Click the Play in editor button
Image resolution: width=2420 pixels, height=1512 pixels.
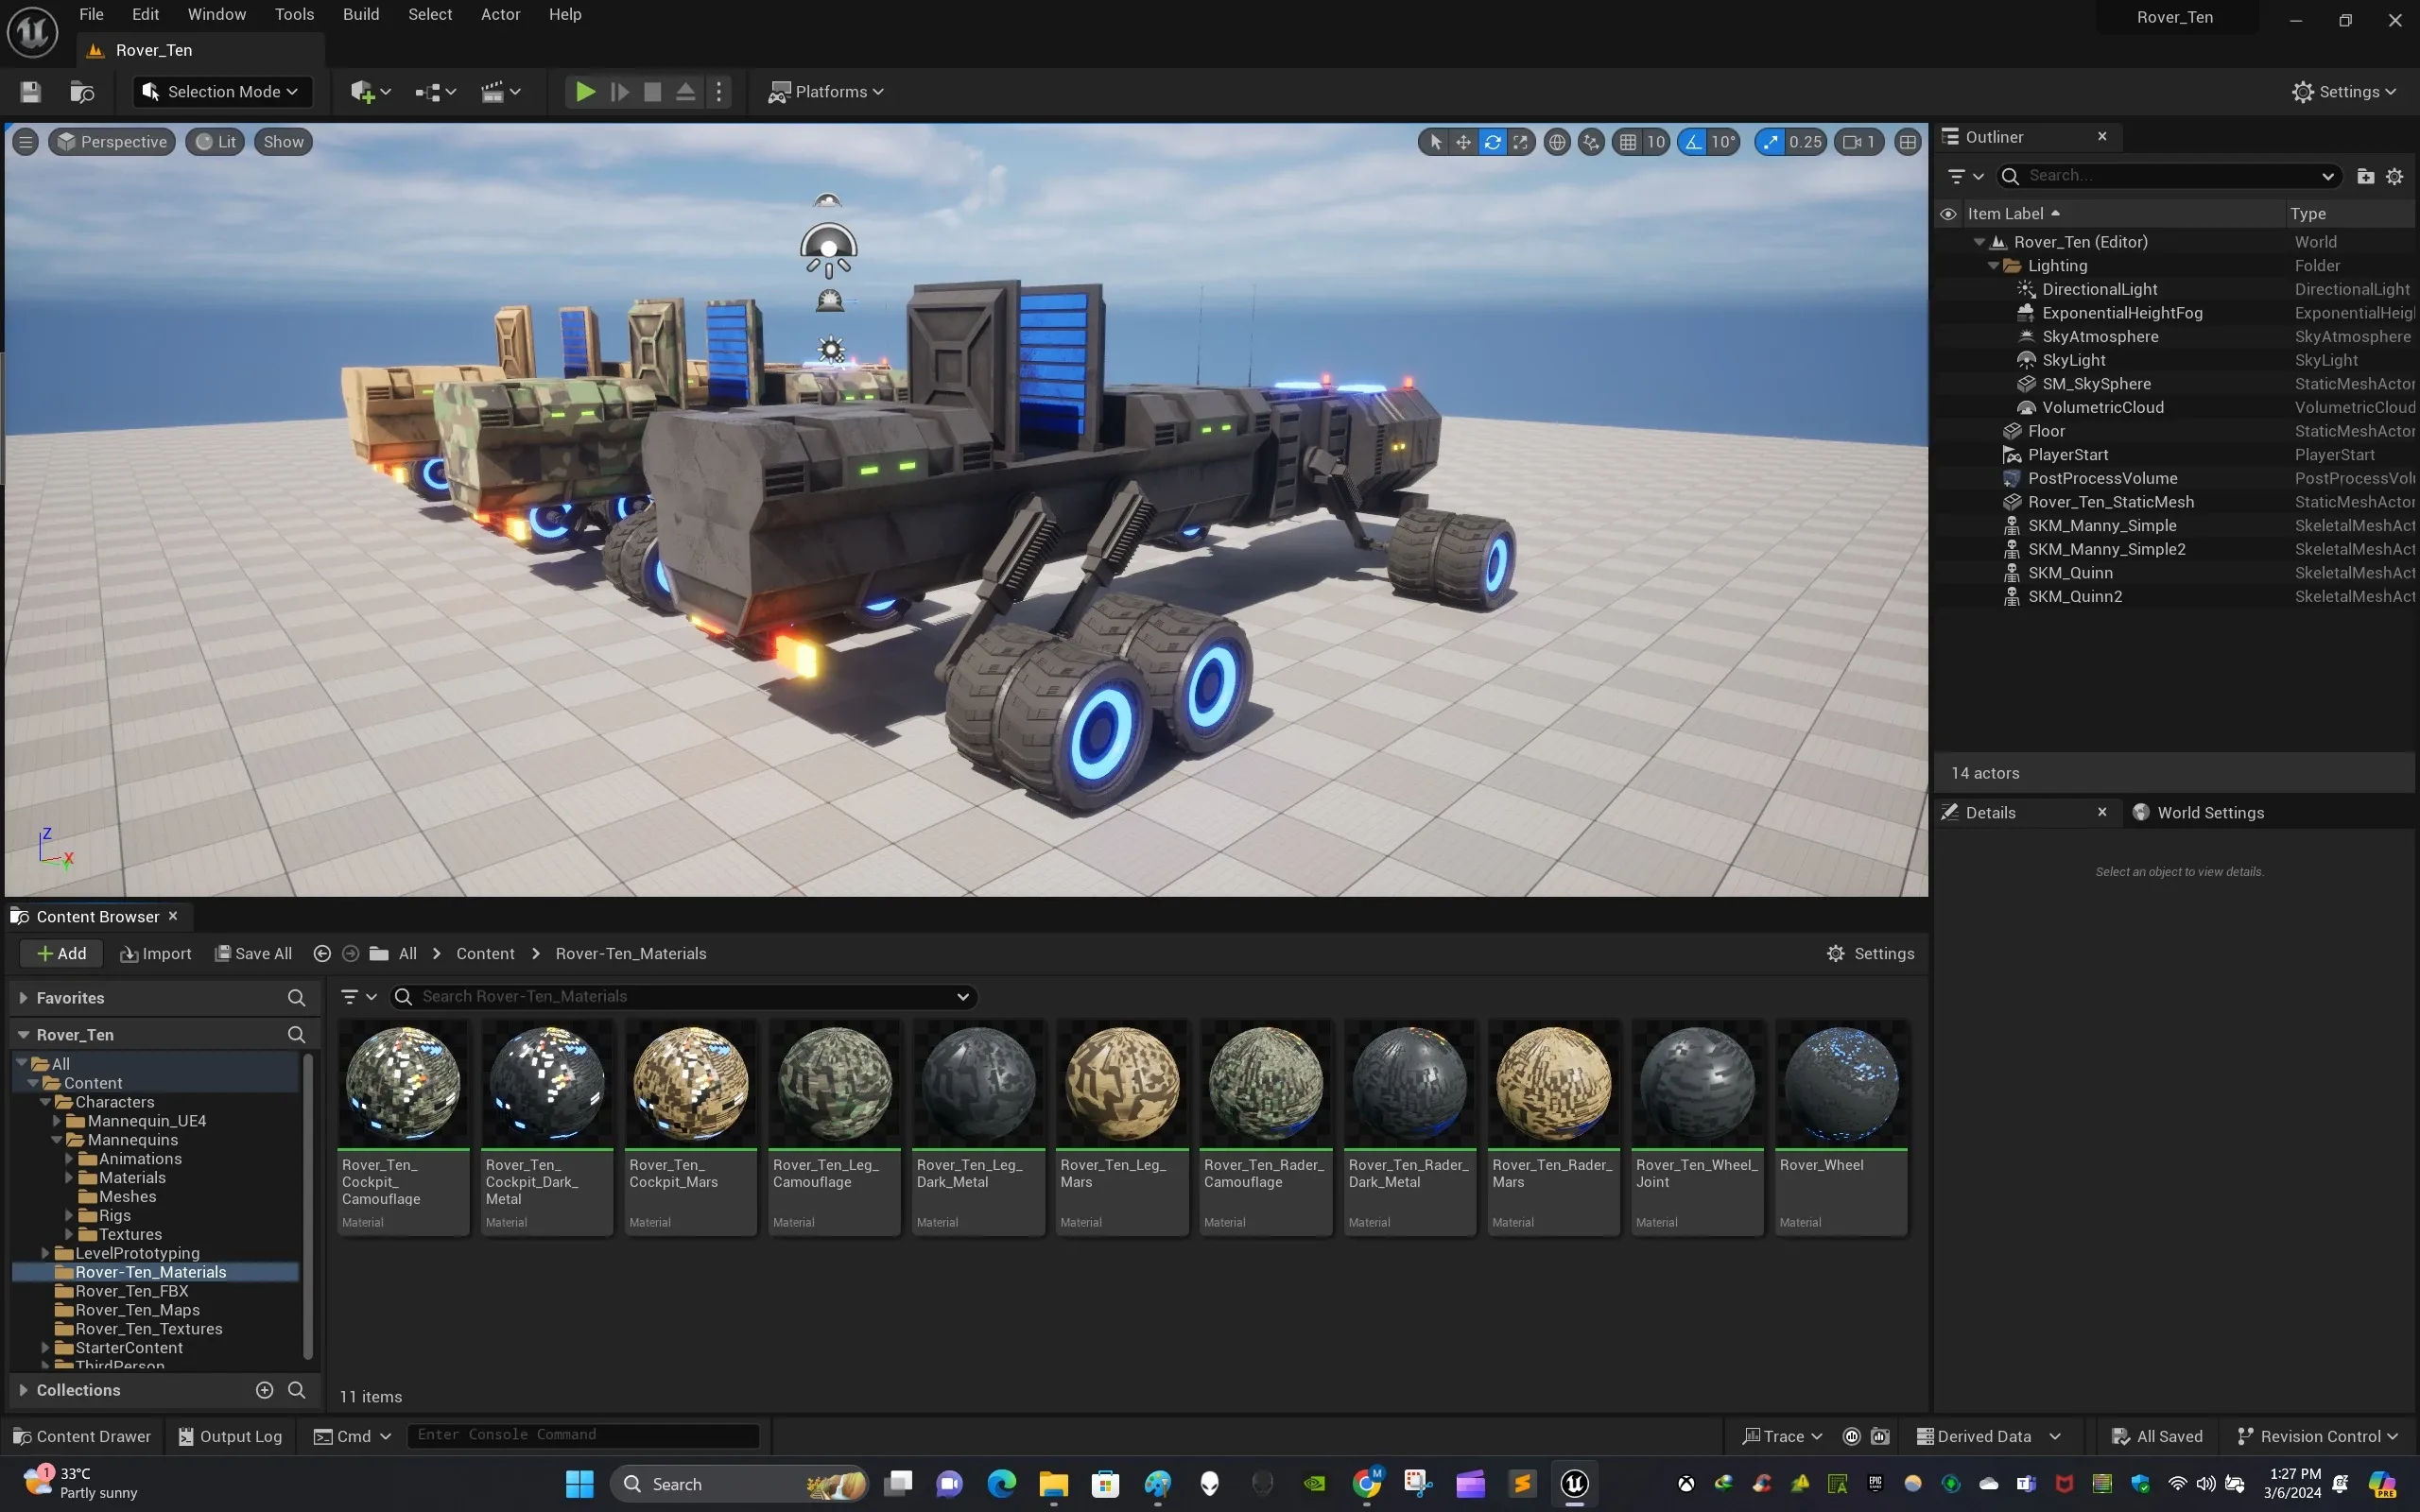(585, 92)
